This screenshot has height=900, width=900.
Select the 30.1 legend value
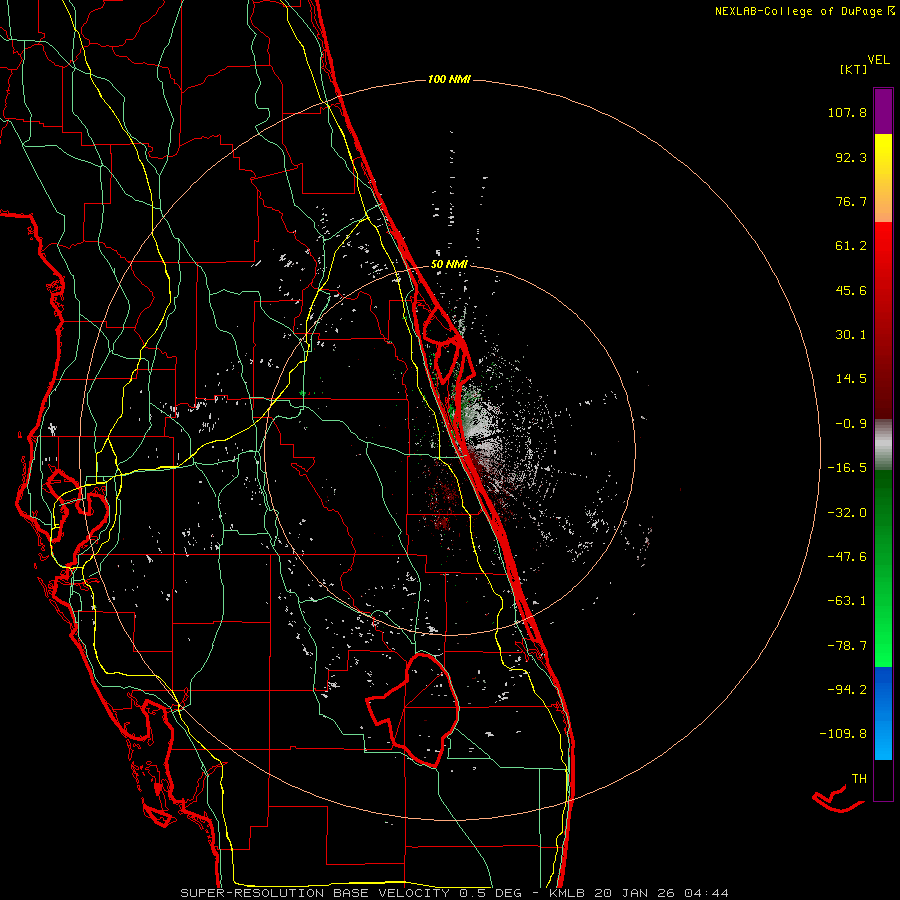tap(851, 335)
